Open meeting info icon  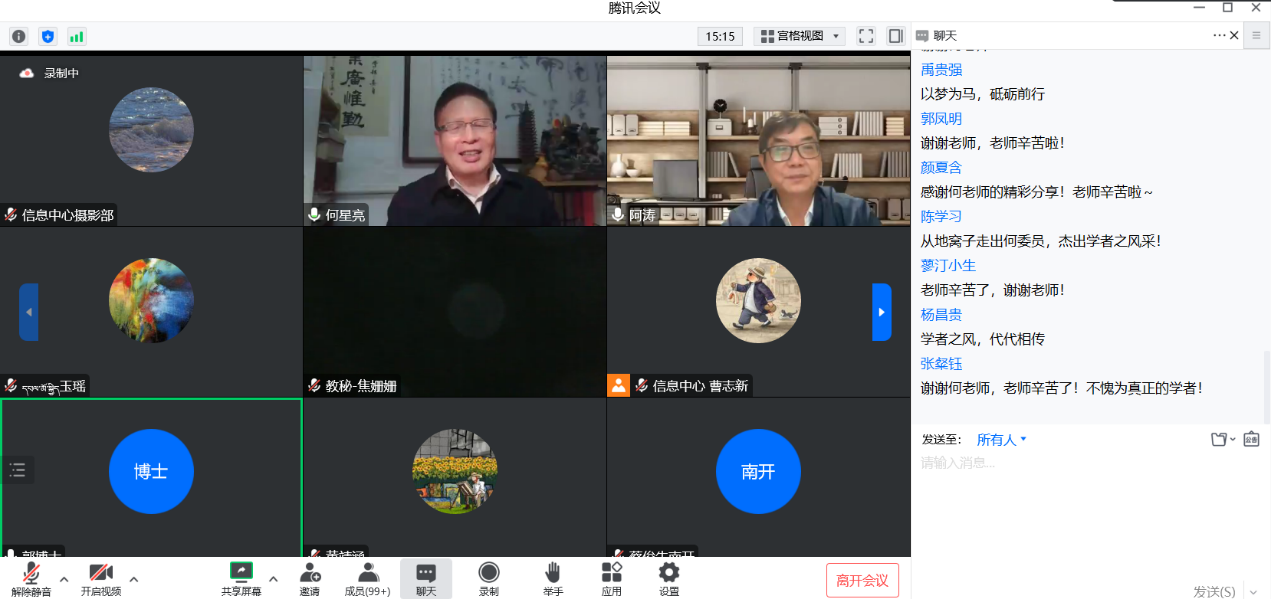[x=18, y=36]
